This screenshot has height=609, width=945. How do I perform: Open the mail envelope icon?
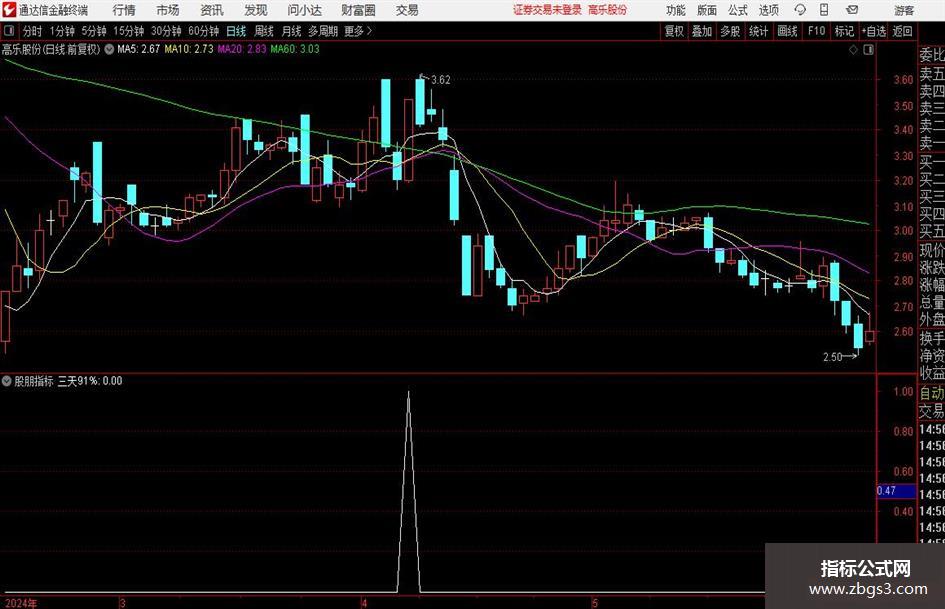[852, 10]
